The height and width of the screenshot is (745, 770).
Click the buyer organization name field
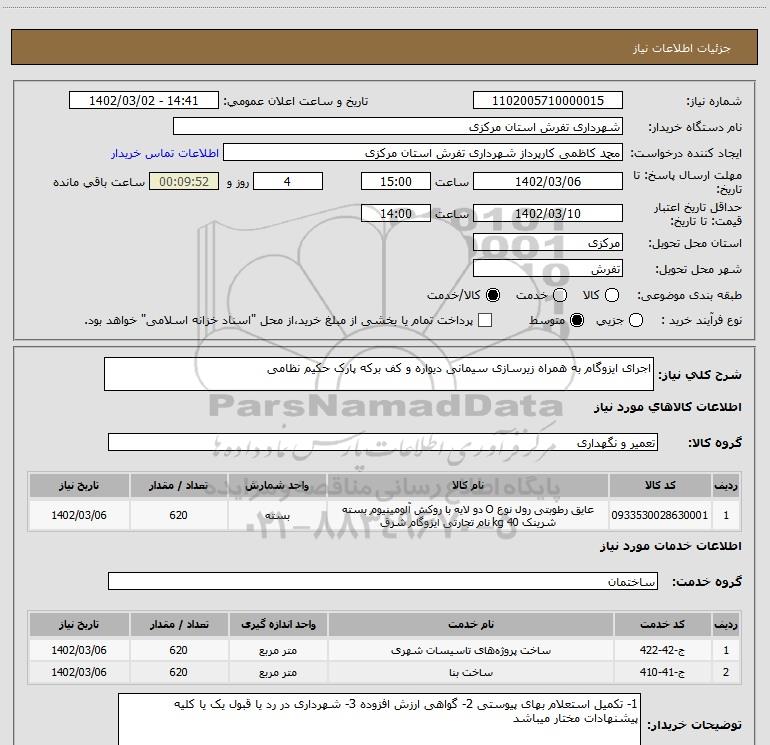coord(398,127)
